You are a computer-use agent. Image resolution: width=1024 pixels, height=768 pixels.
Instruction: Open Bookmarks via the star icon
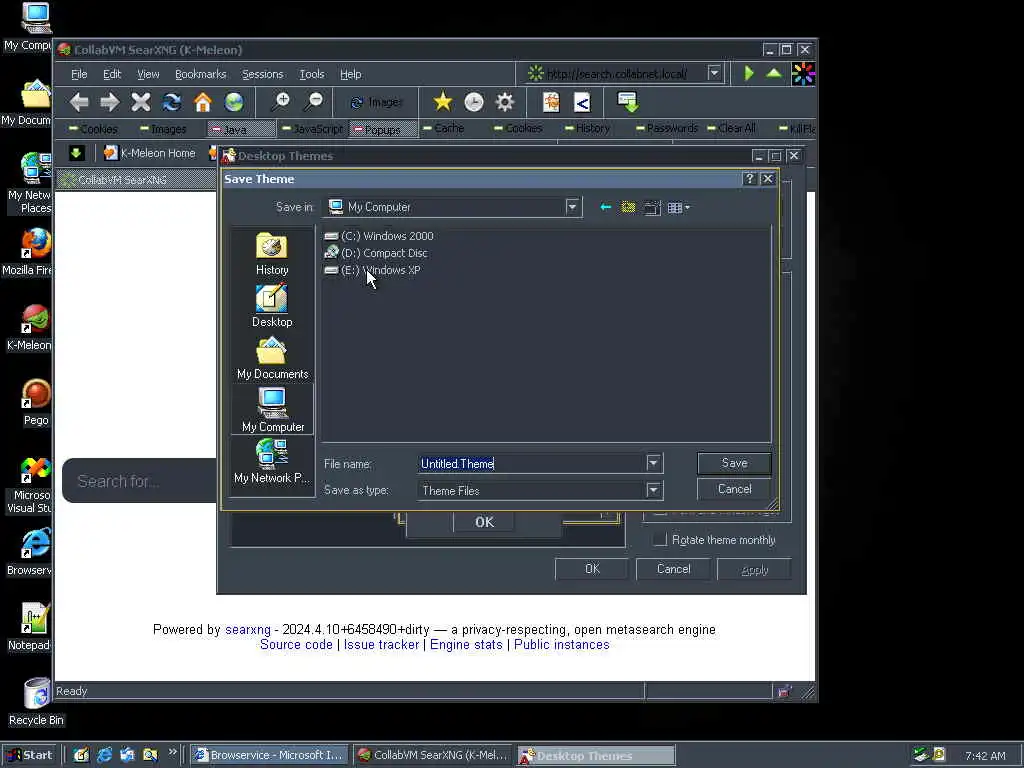442,102
